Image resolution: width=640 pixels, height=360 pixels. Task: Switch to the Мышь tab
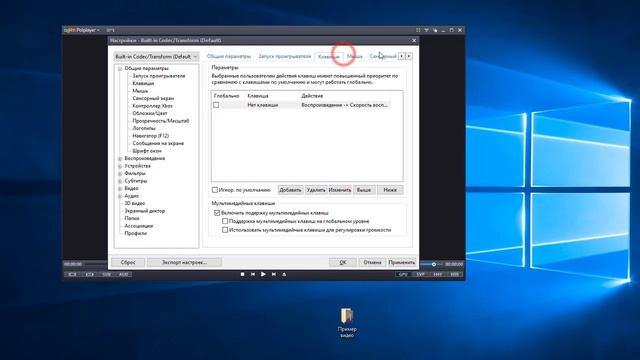tap(354, 56)
